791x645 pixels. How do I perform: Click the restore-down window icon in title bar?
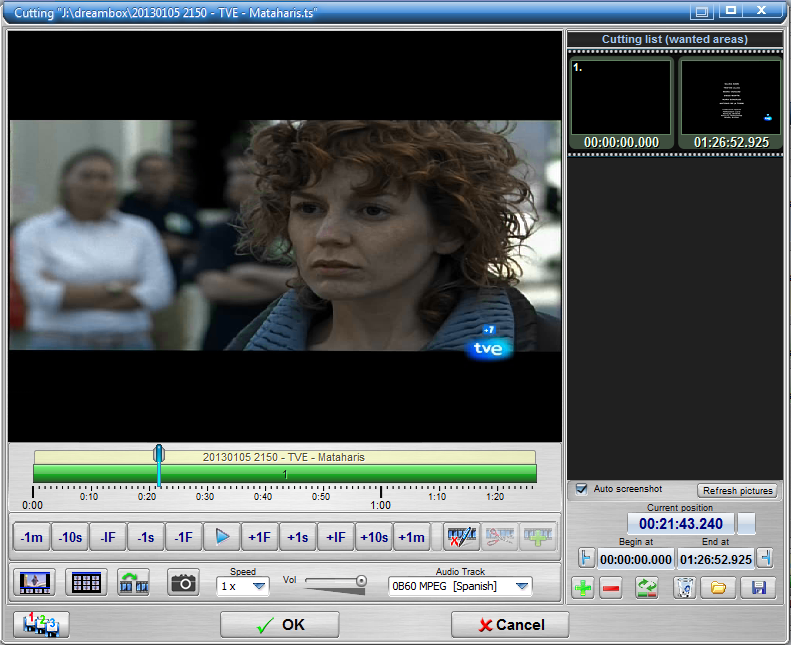[x=702, y=11]
